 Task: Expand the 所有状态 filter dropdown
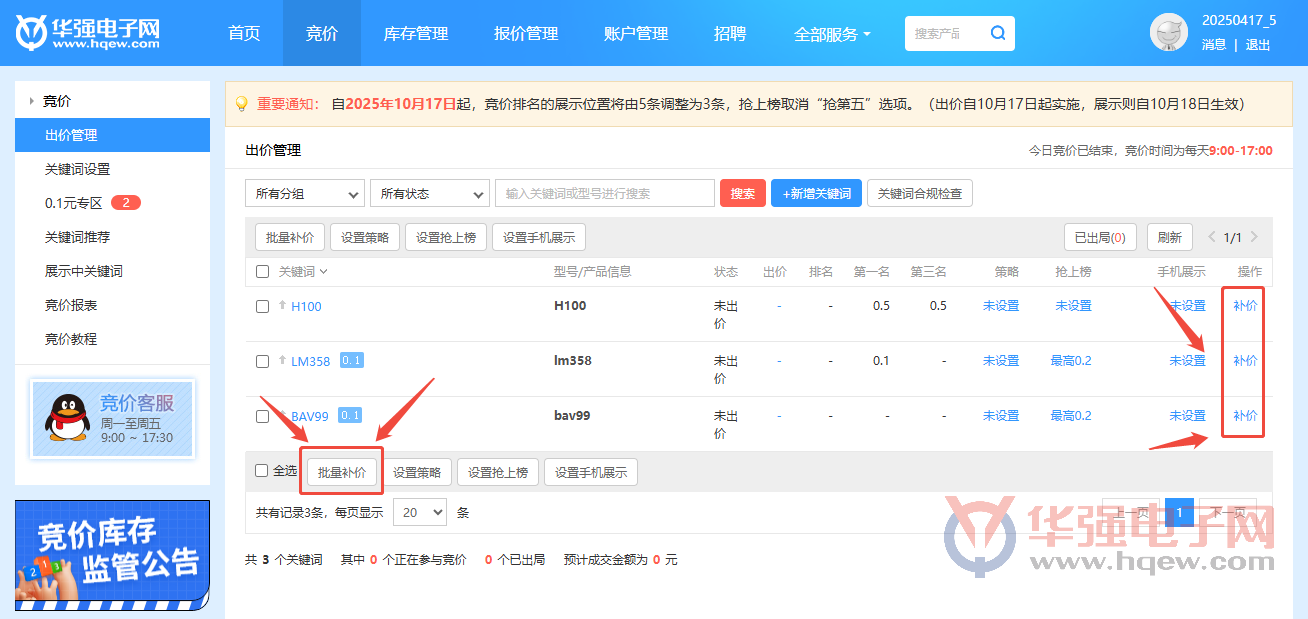tap(429, 194)
